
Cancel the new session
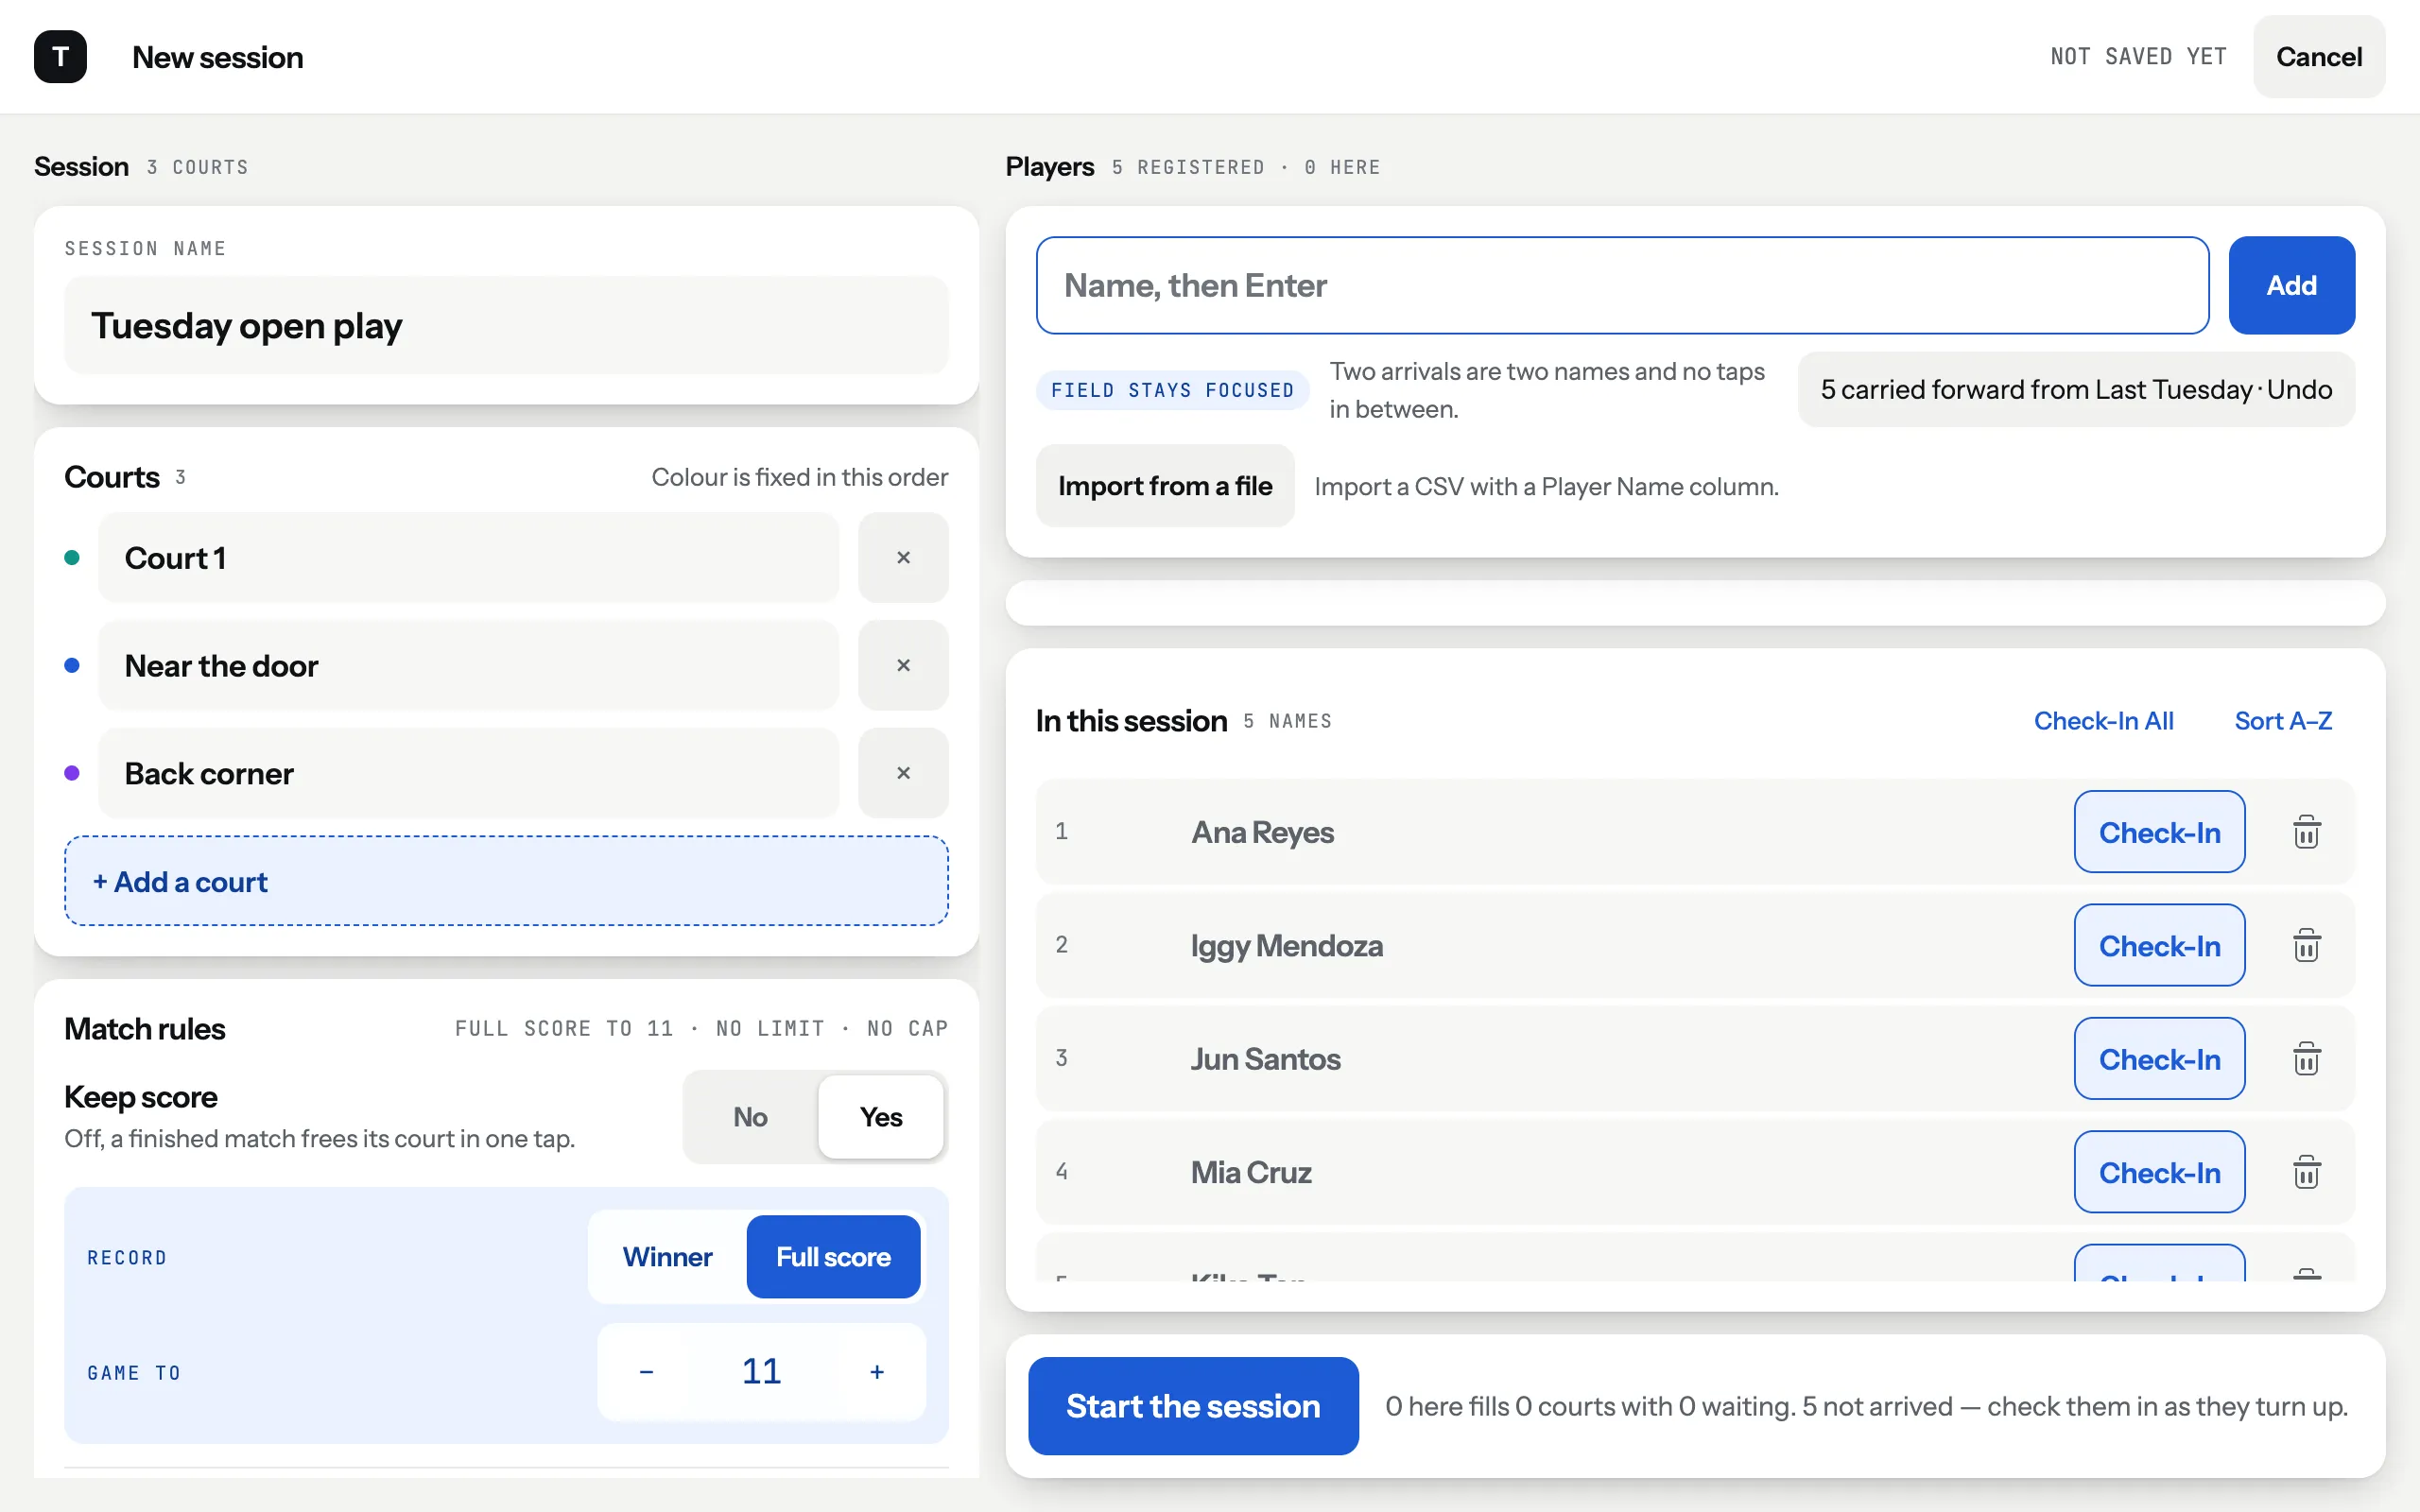click(x=2319, y=57)
